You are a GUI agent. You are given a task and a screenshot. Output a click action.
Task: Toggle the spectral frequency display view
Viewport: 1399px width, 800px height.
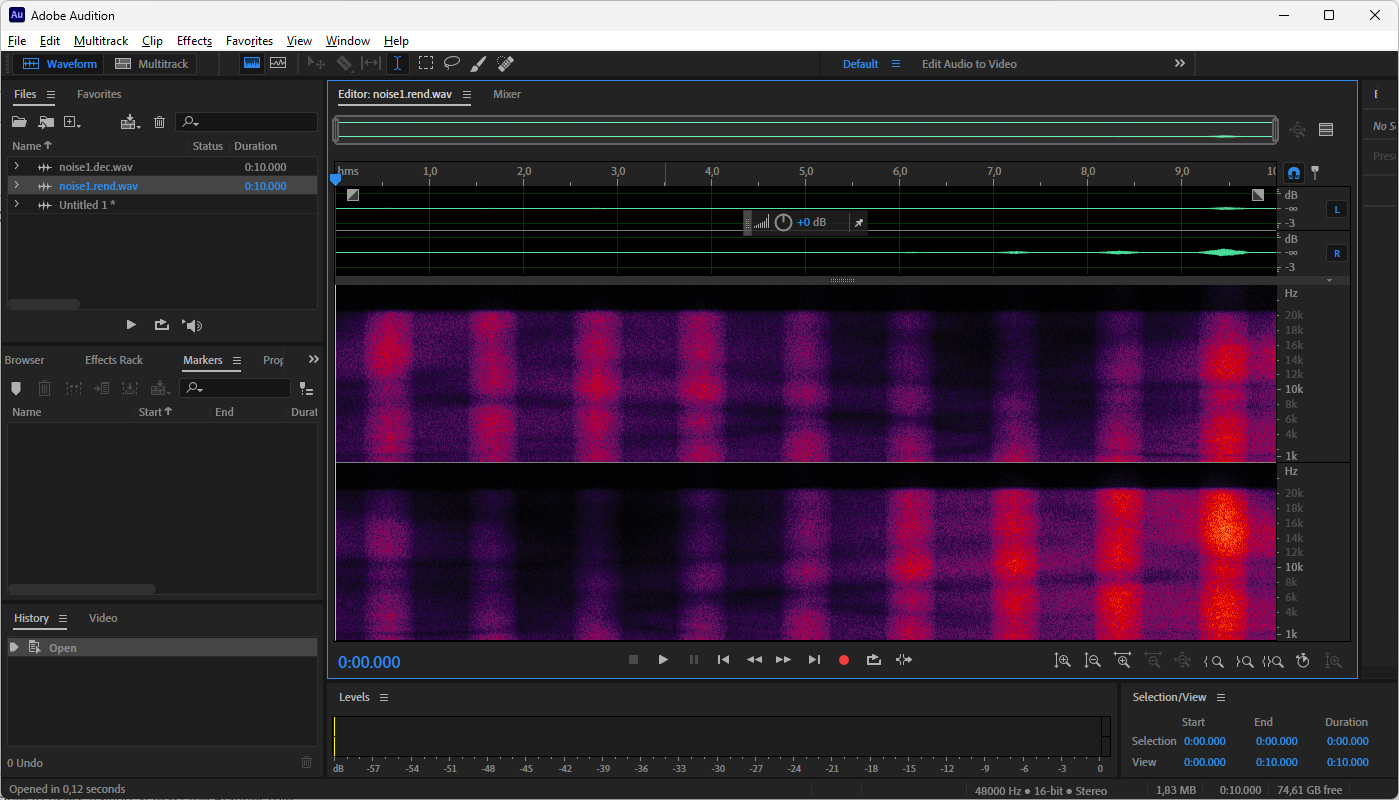[252, 63]
